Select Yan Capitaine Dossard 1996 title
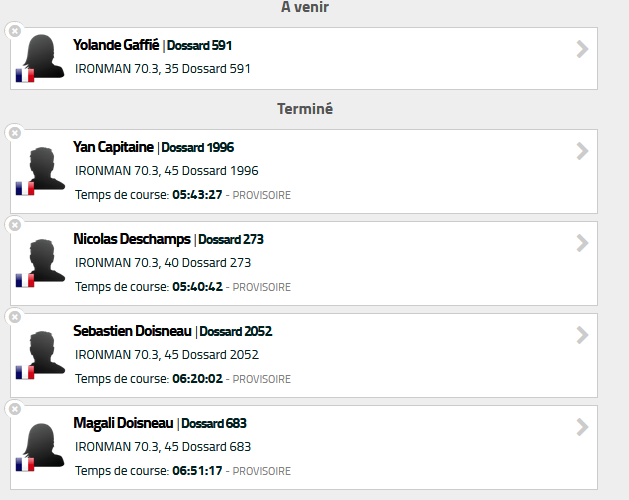 pyautogui.click(x=153, y=147)
